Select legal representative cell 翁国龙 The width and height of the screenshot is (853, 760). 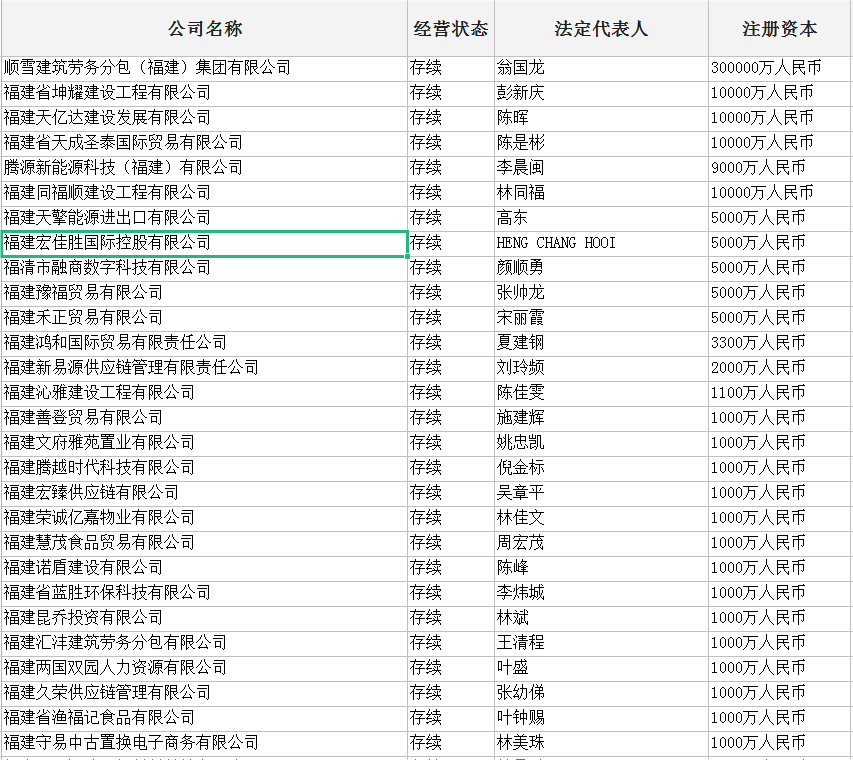click(x=601, y=68)
